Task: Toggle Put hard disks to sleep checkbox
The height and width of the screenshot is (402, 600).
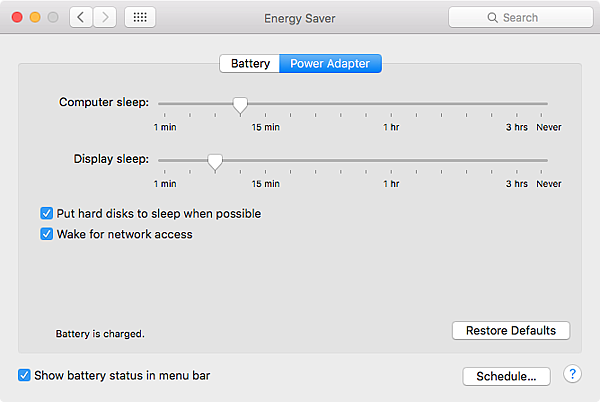Action: click(x=47, y=213)
